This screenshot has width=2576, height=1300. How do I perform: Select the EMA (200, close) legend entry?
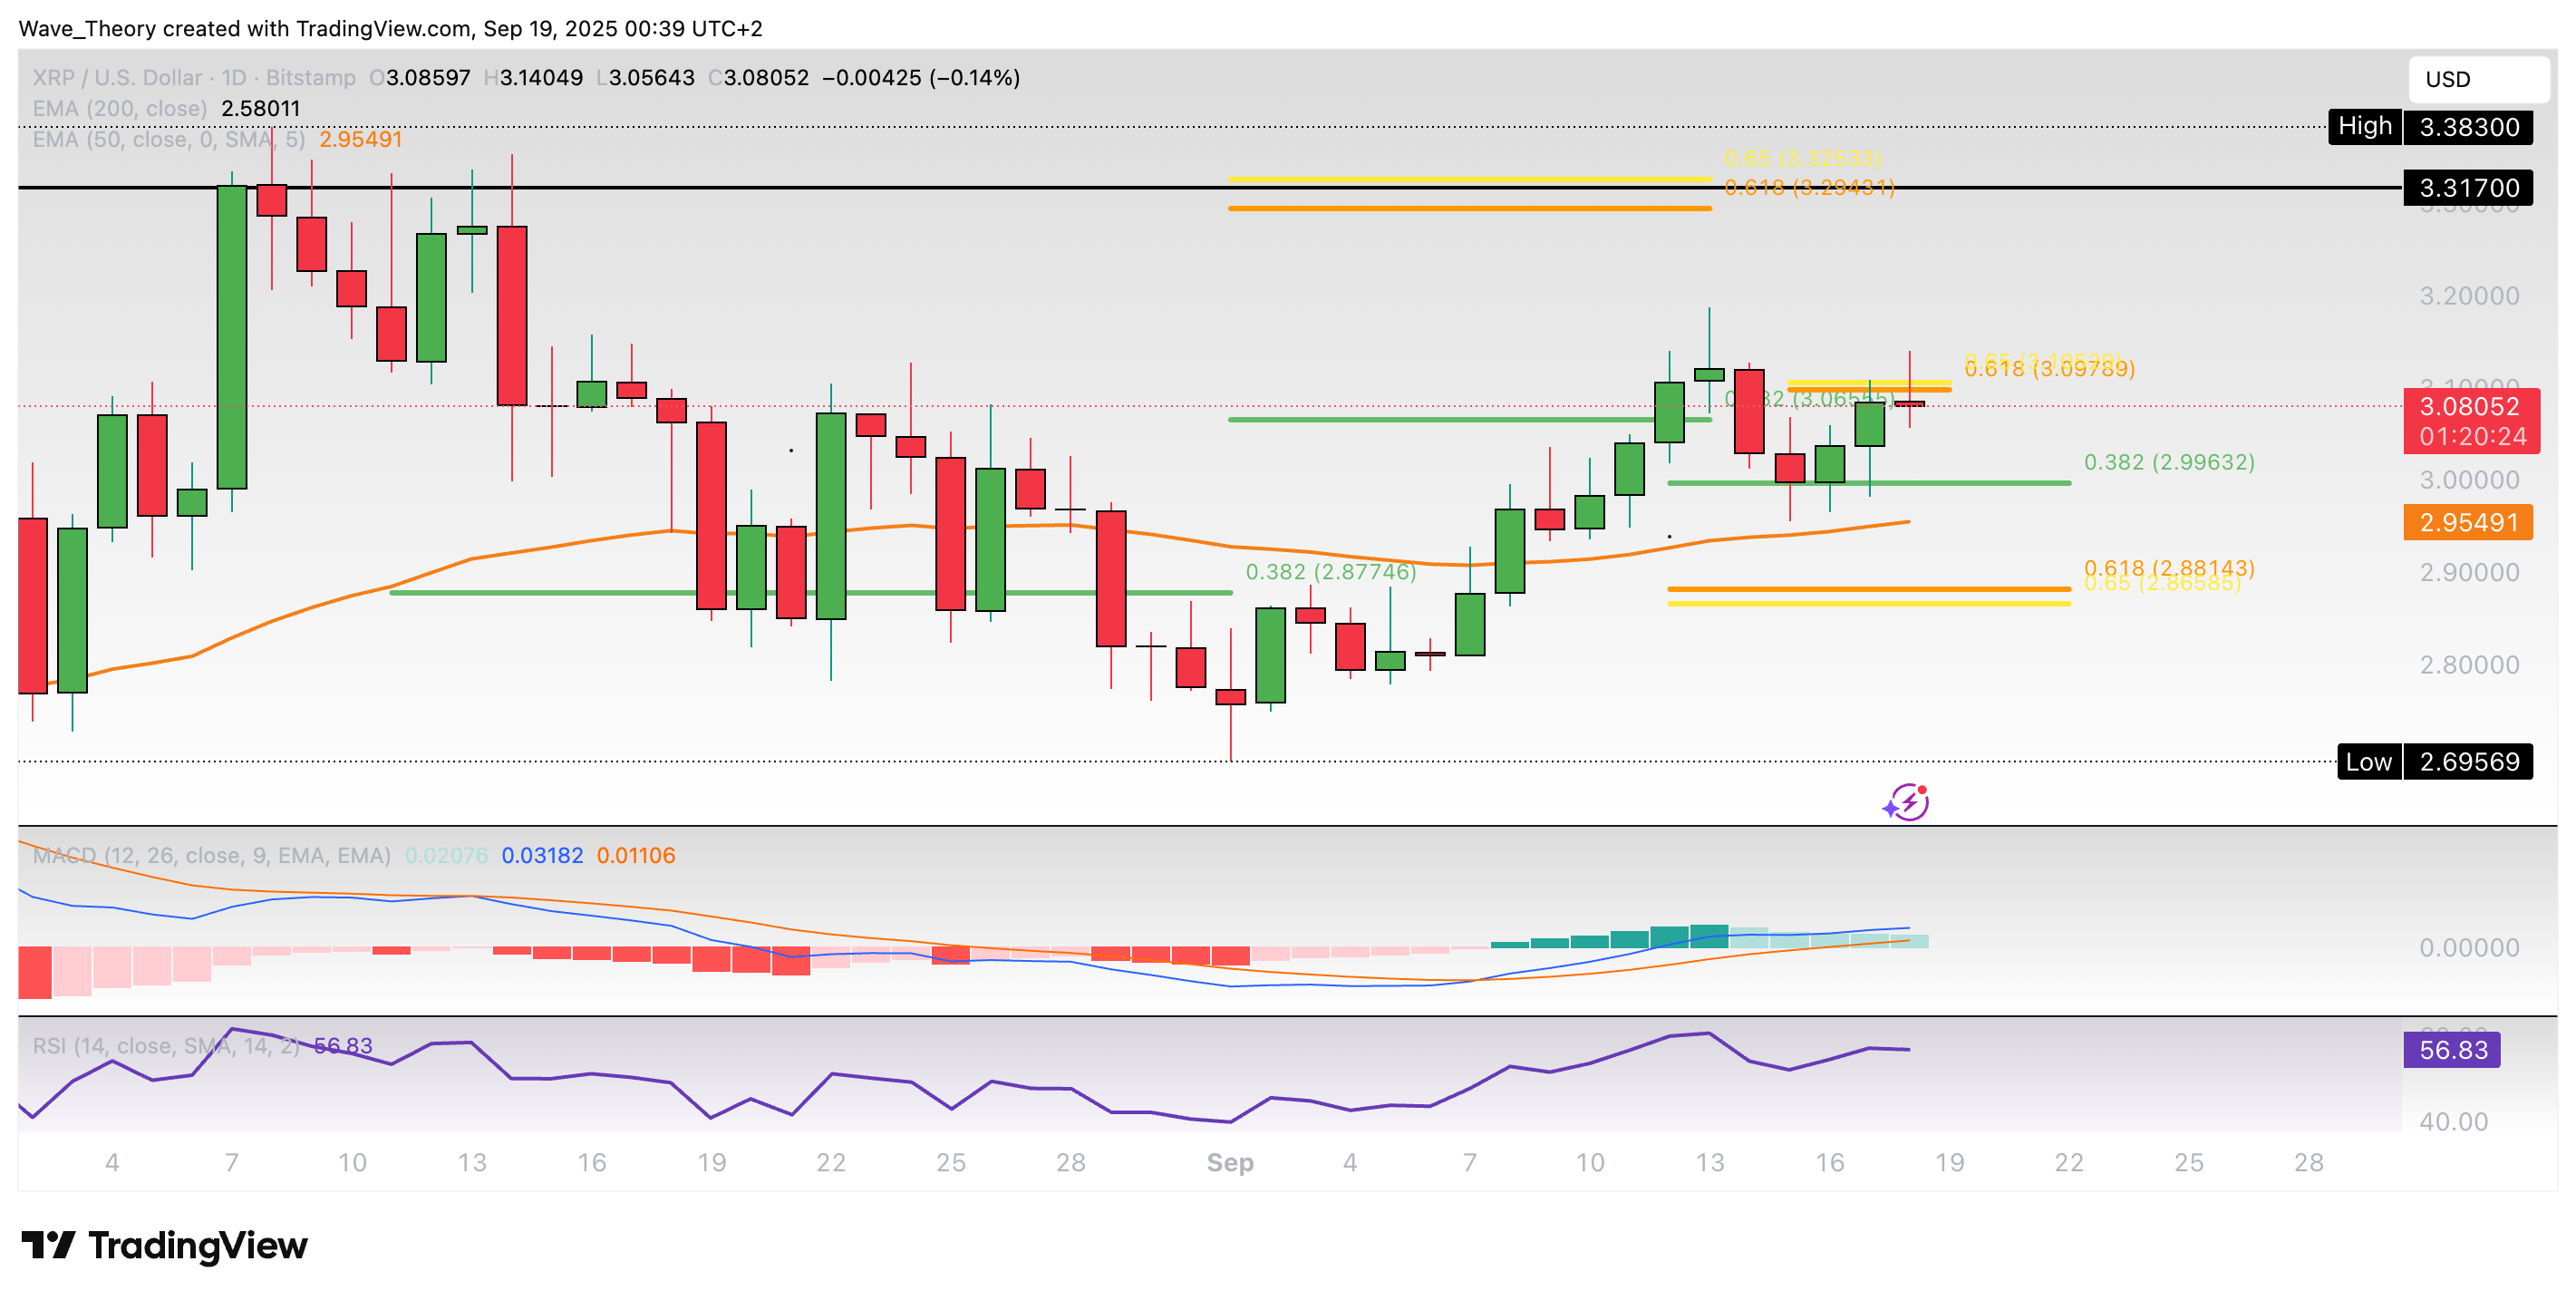[x=120, y=108]
